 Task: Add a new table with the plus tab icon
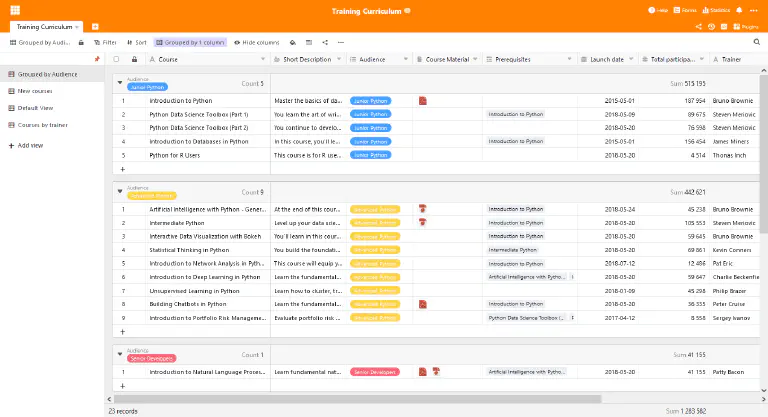[x=95, y=26]
